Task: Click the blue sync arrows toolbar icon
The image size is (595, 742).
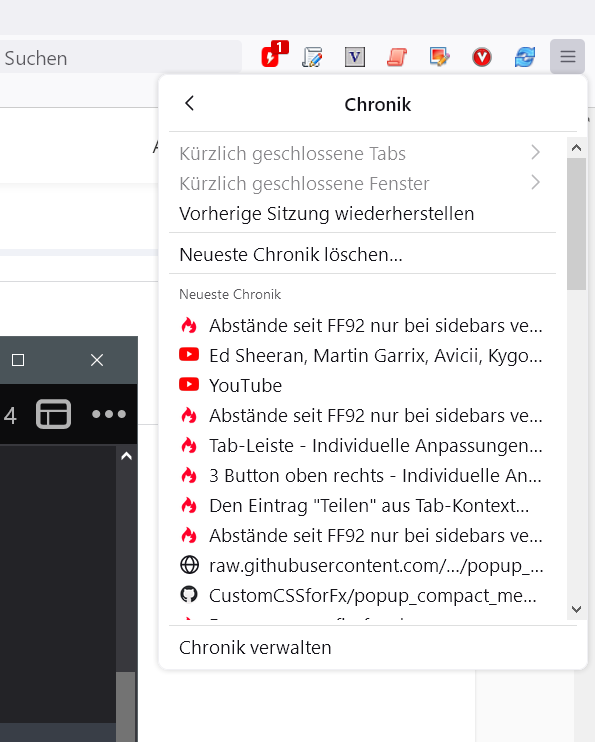Action: tap(524, 57)
